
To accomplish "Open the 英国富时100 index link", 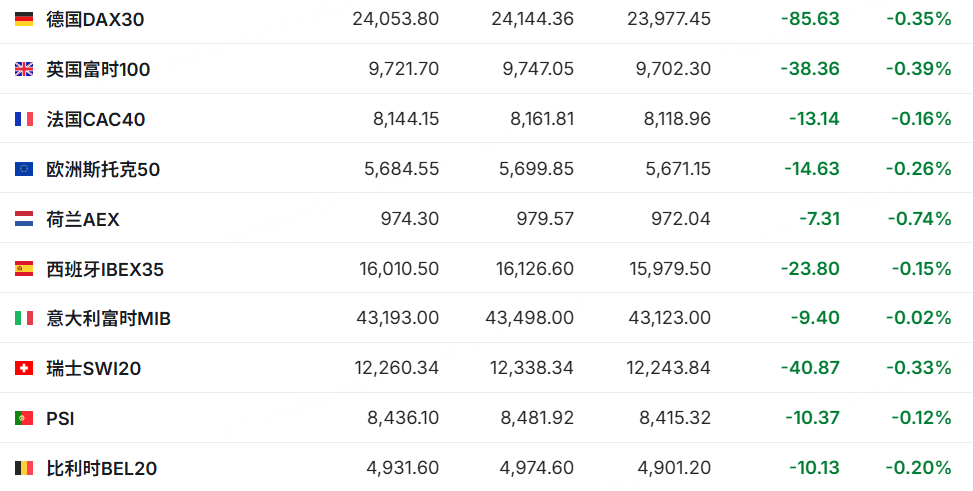I will click(x=98, y=69).
